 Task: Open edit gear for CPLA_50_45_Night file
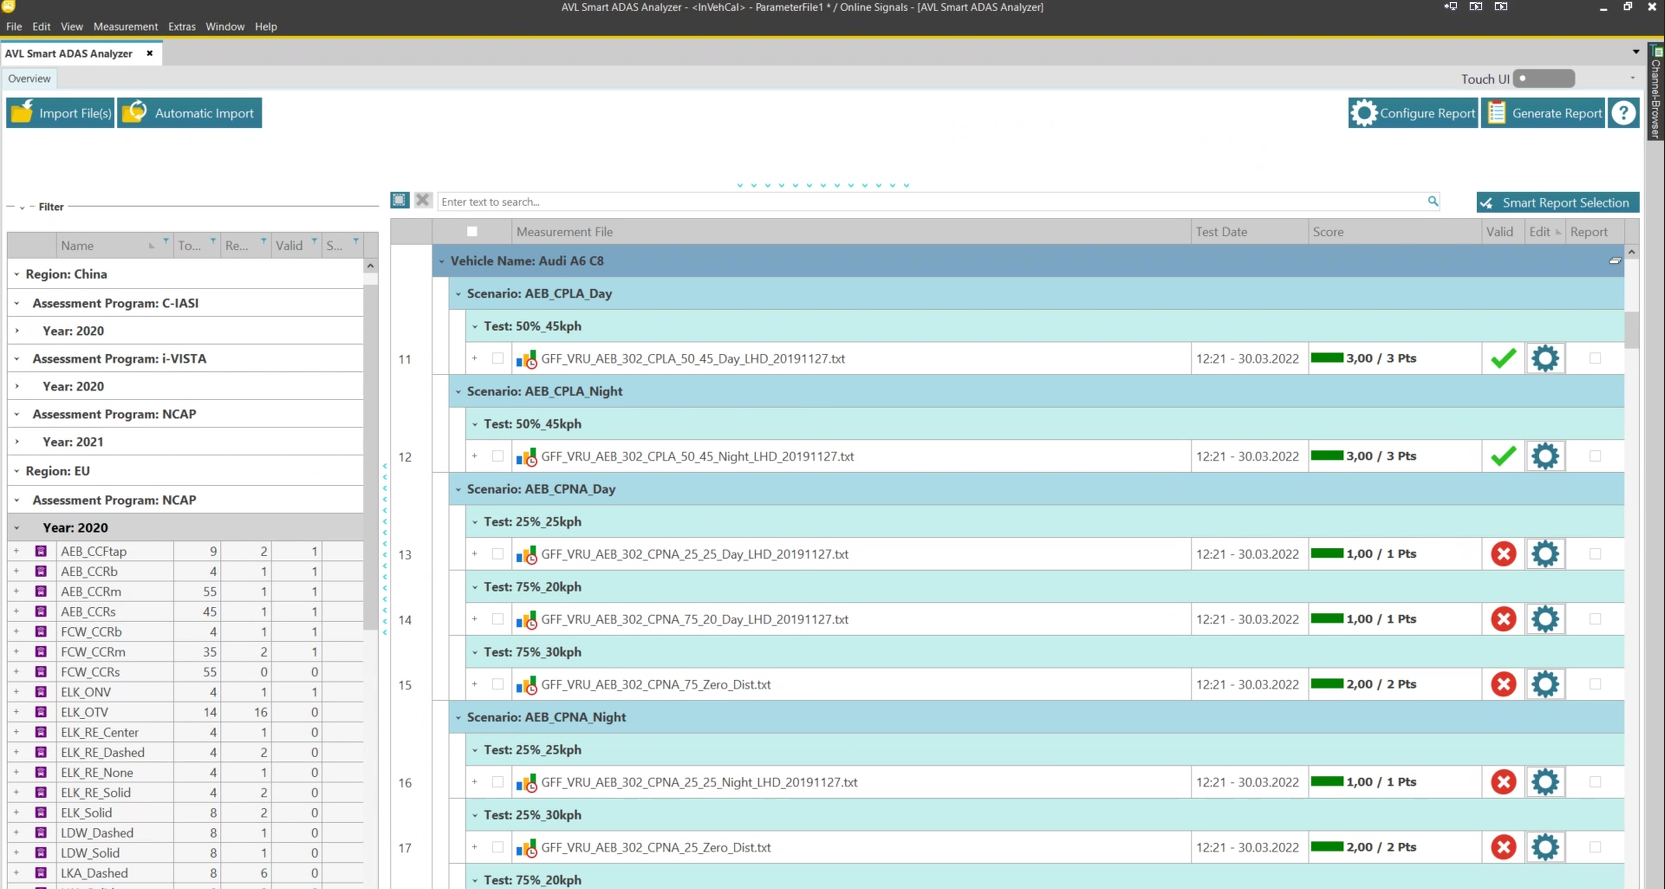coord(1545,456)
